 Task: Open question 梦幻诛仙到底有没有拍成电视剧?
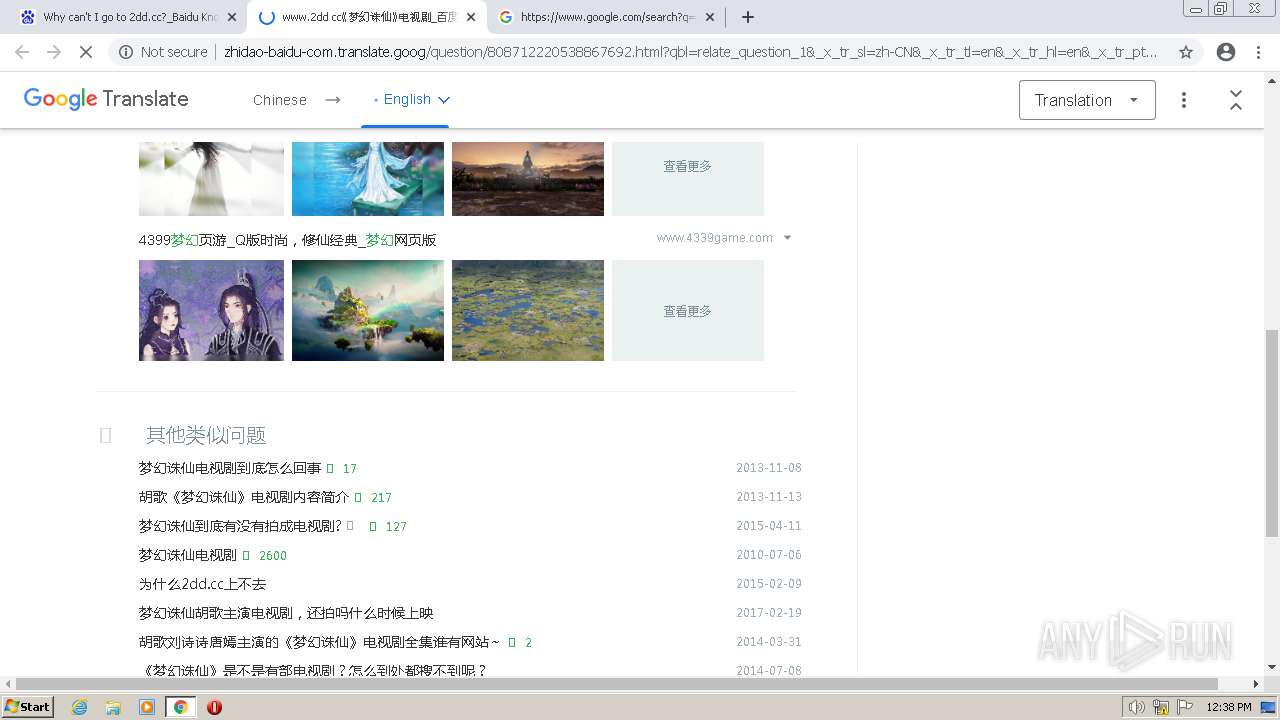(x=240, y=526)
